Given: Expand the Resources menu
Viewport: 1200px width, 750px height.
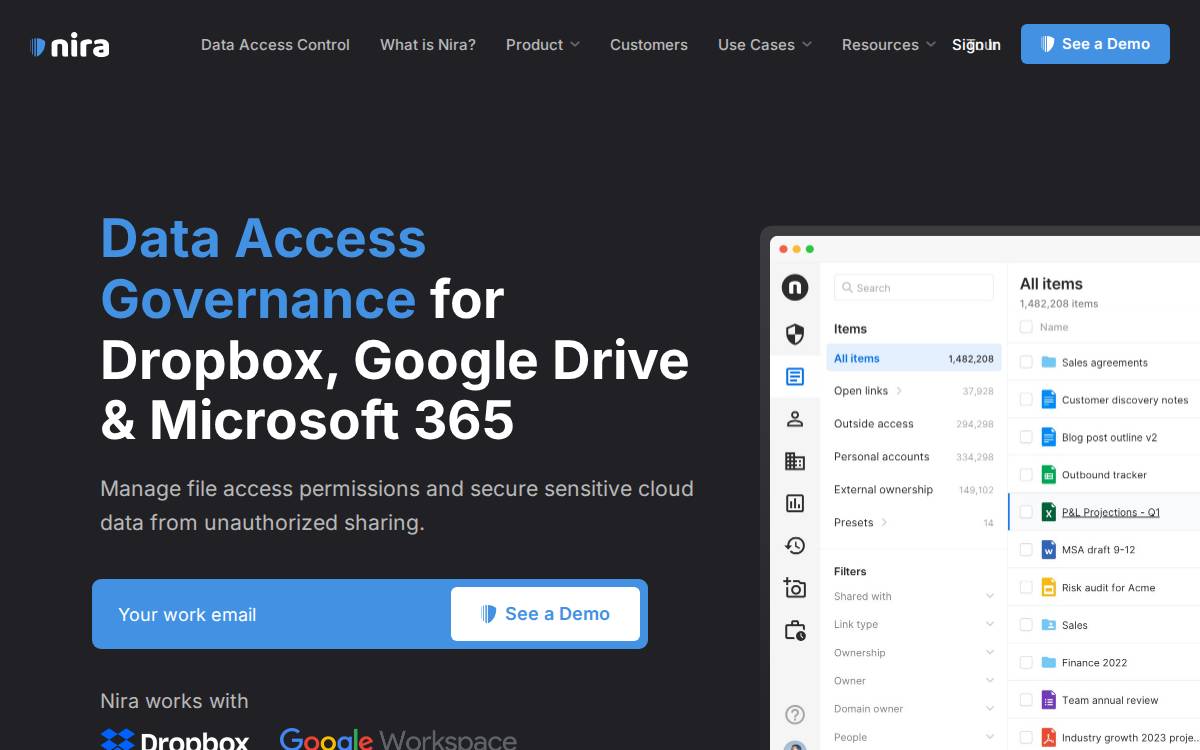Looking at the screenshot, I should [x=889, y=45].
